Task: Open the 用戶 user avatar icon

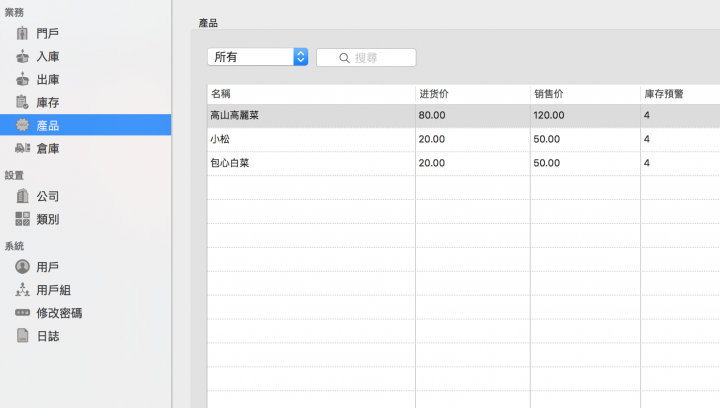Action: pyautogui.click(x=22, y=267)
